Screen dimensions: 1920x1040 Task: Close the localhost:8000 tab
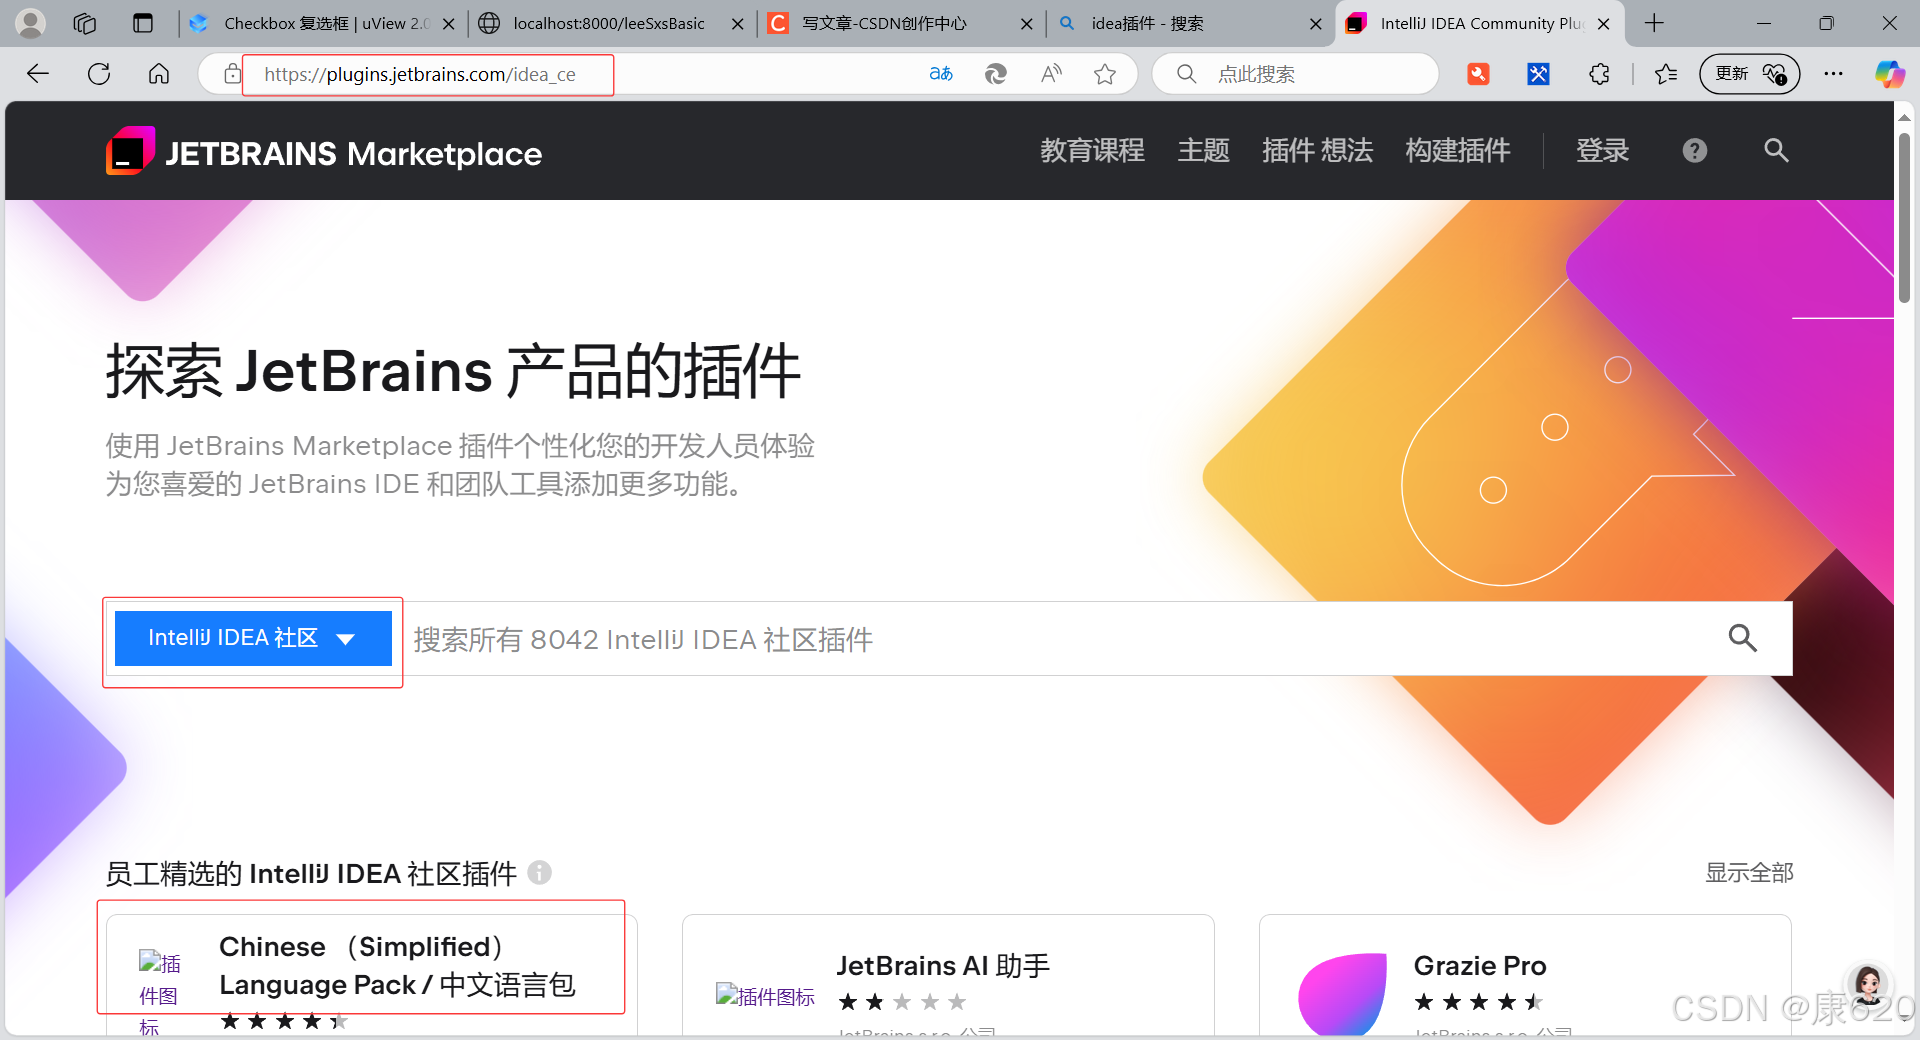click(x=738, y=24)
